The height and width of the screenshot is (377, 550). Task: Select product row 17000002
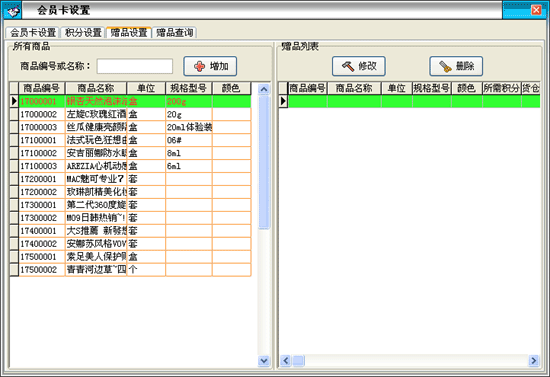point(135,114)
